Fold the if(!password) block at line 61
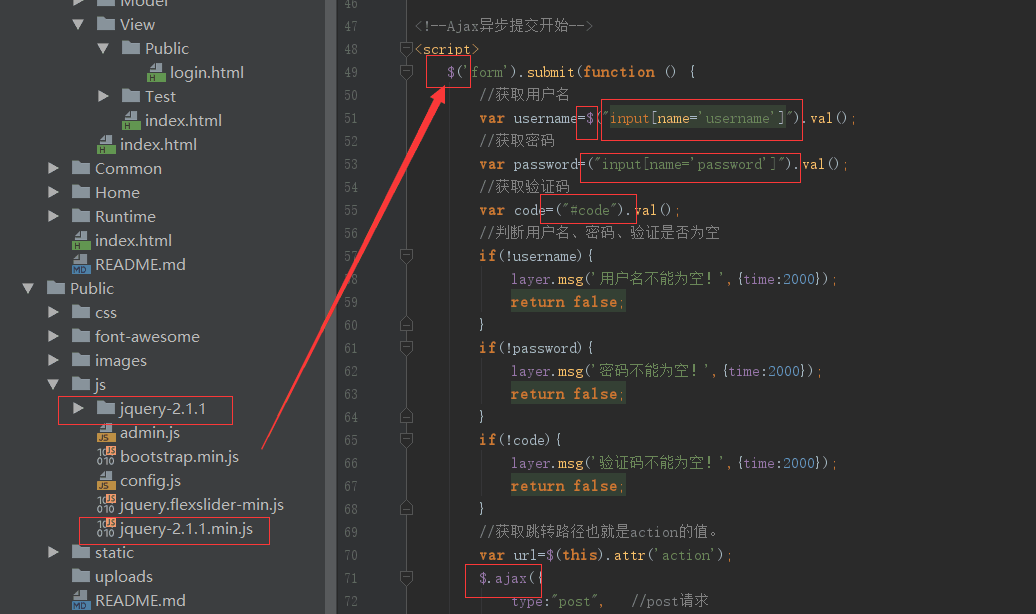 coord(406,348)
